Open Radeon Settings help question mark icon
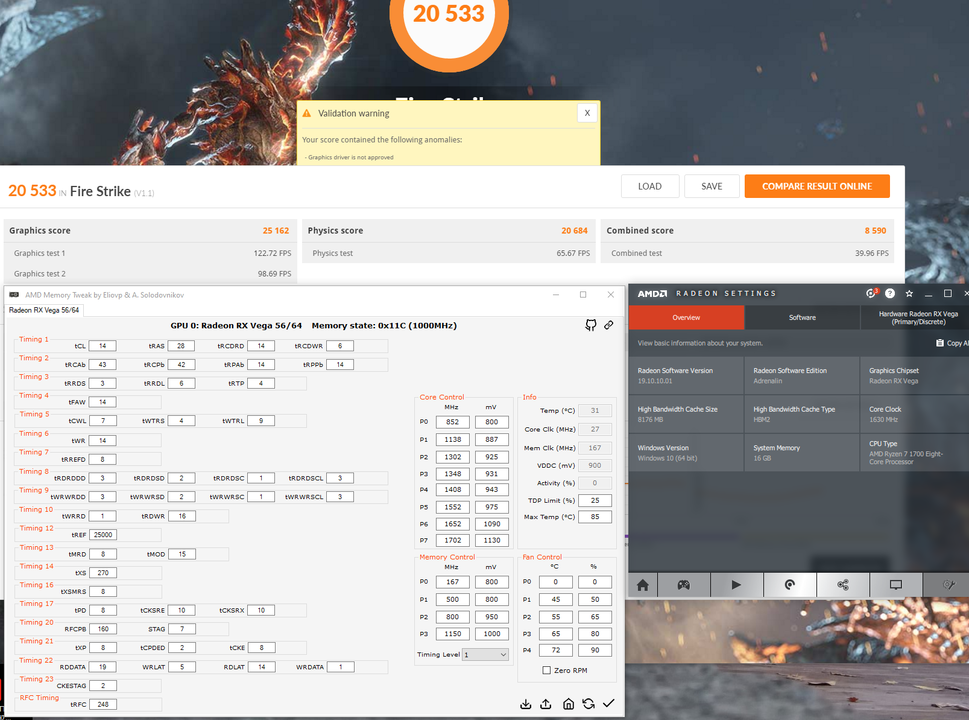The width and height of the screenshot is (969, 720). 890,294
